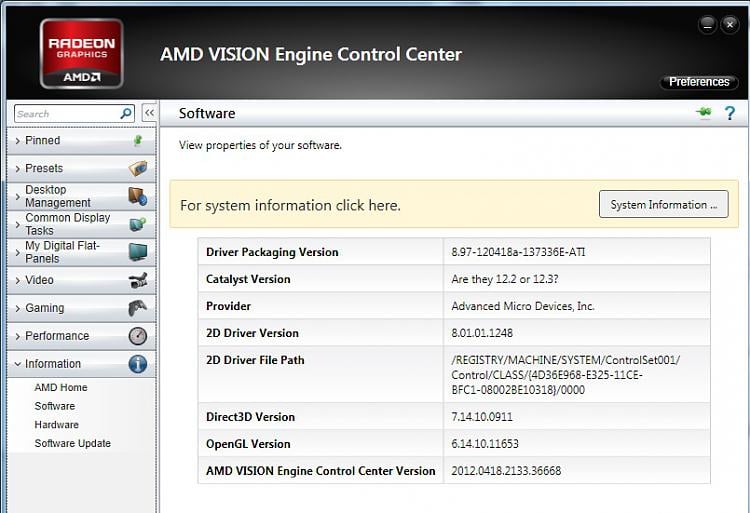Click the Direct3D Version value 7.14.10.0911
This screenshot has height=513, width=750.
tap(482, 417)
